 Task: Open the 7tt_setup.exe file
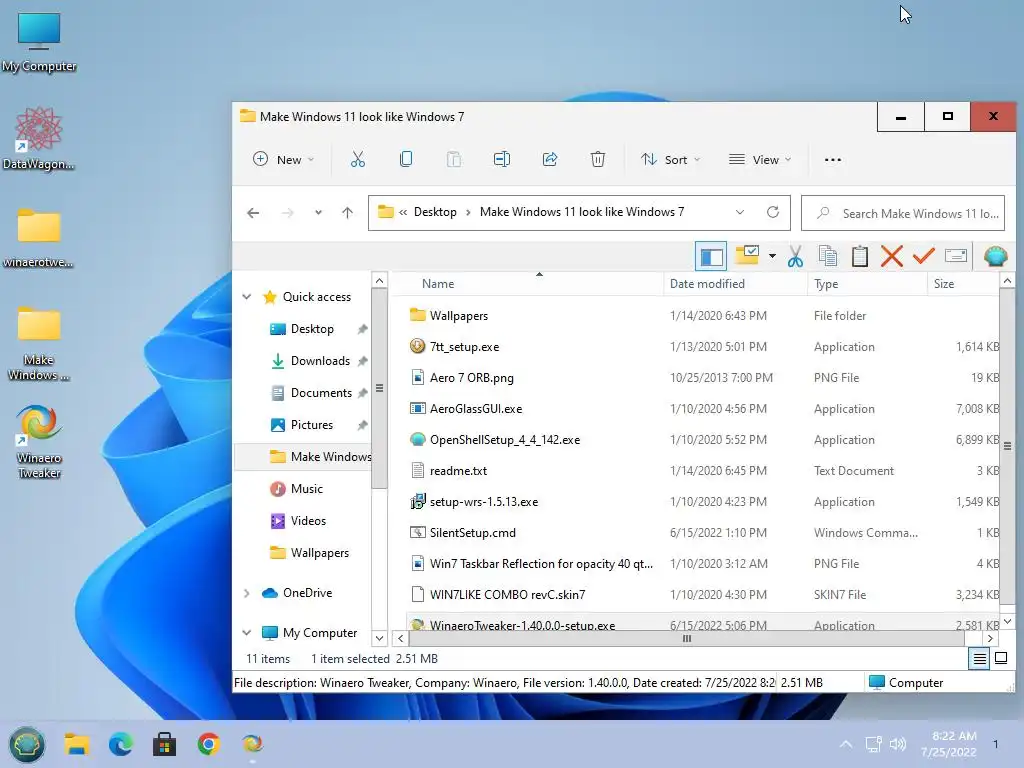tap(464, 347)
